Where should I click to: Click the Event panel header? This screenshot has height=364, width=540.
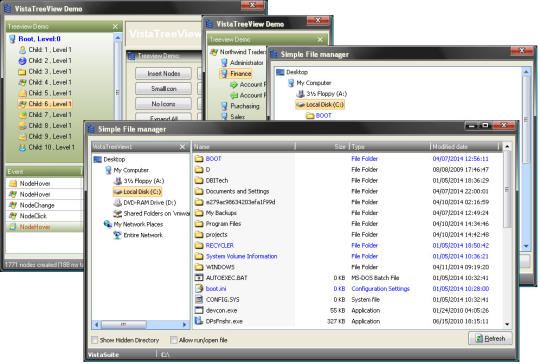click(44, 171)
